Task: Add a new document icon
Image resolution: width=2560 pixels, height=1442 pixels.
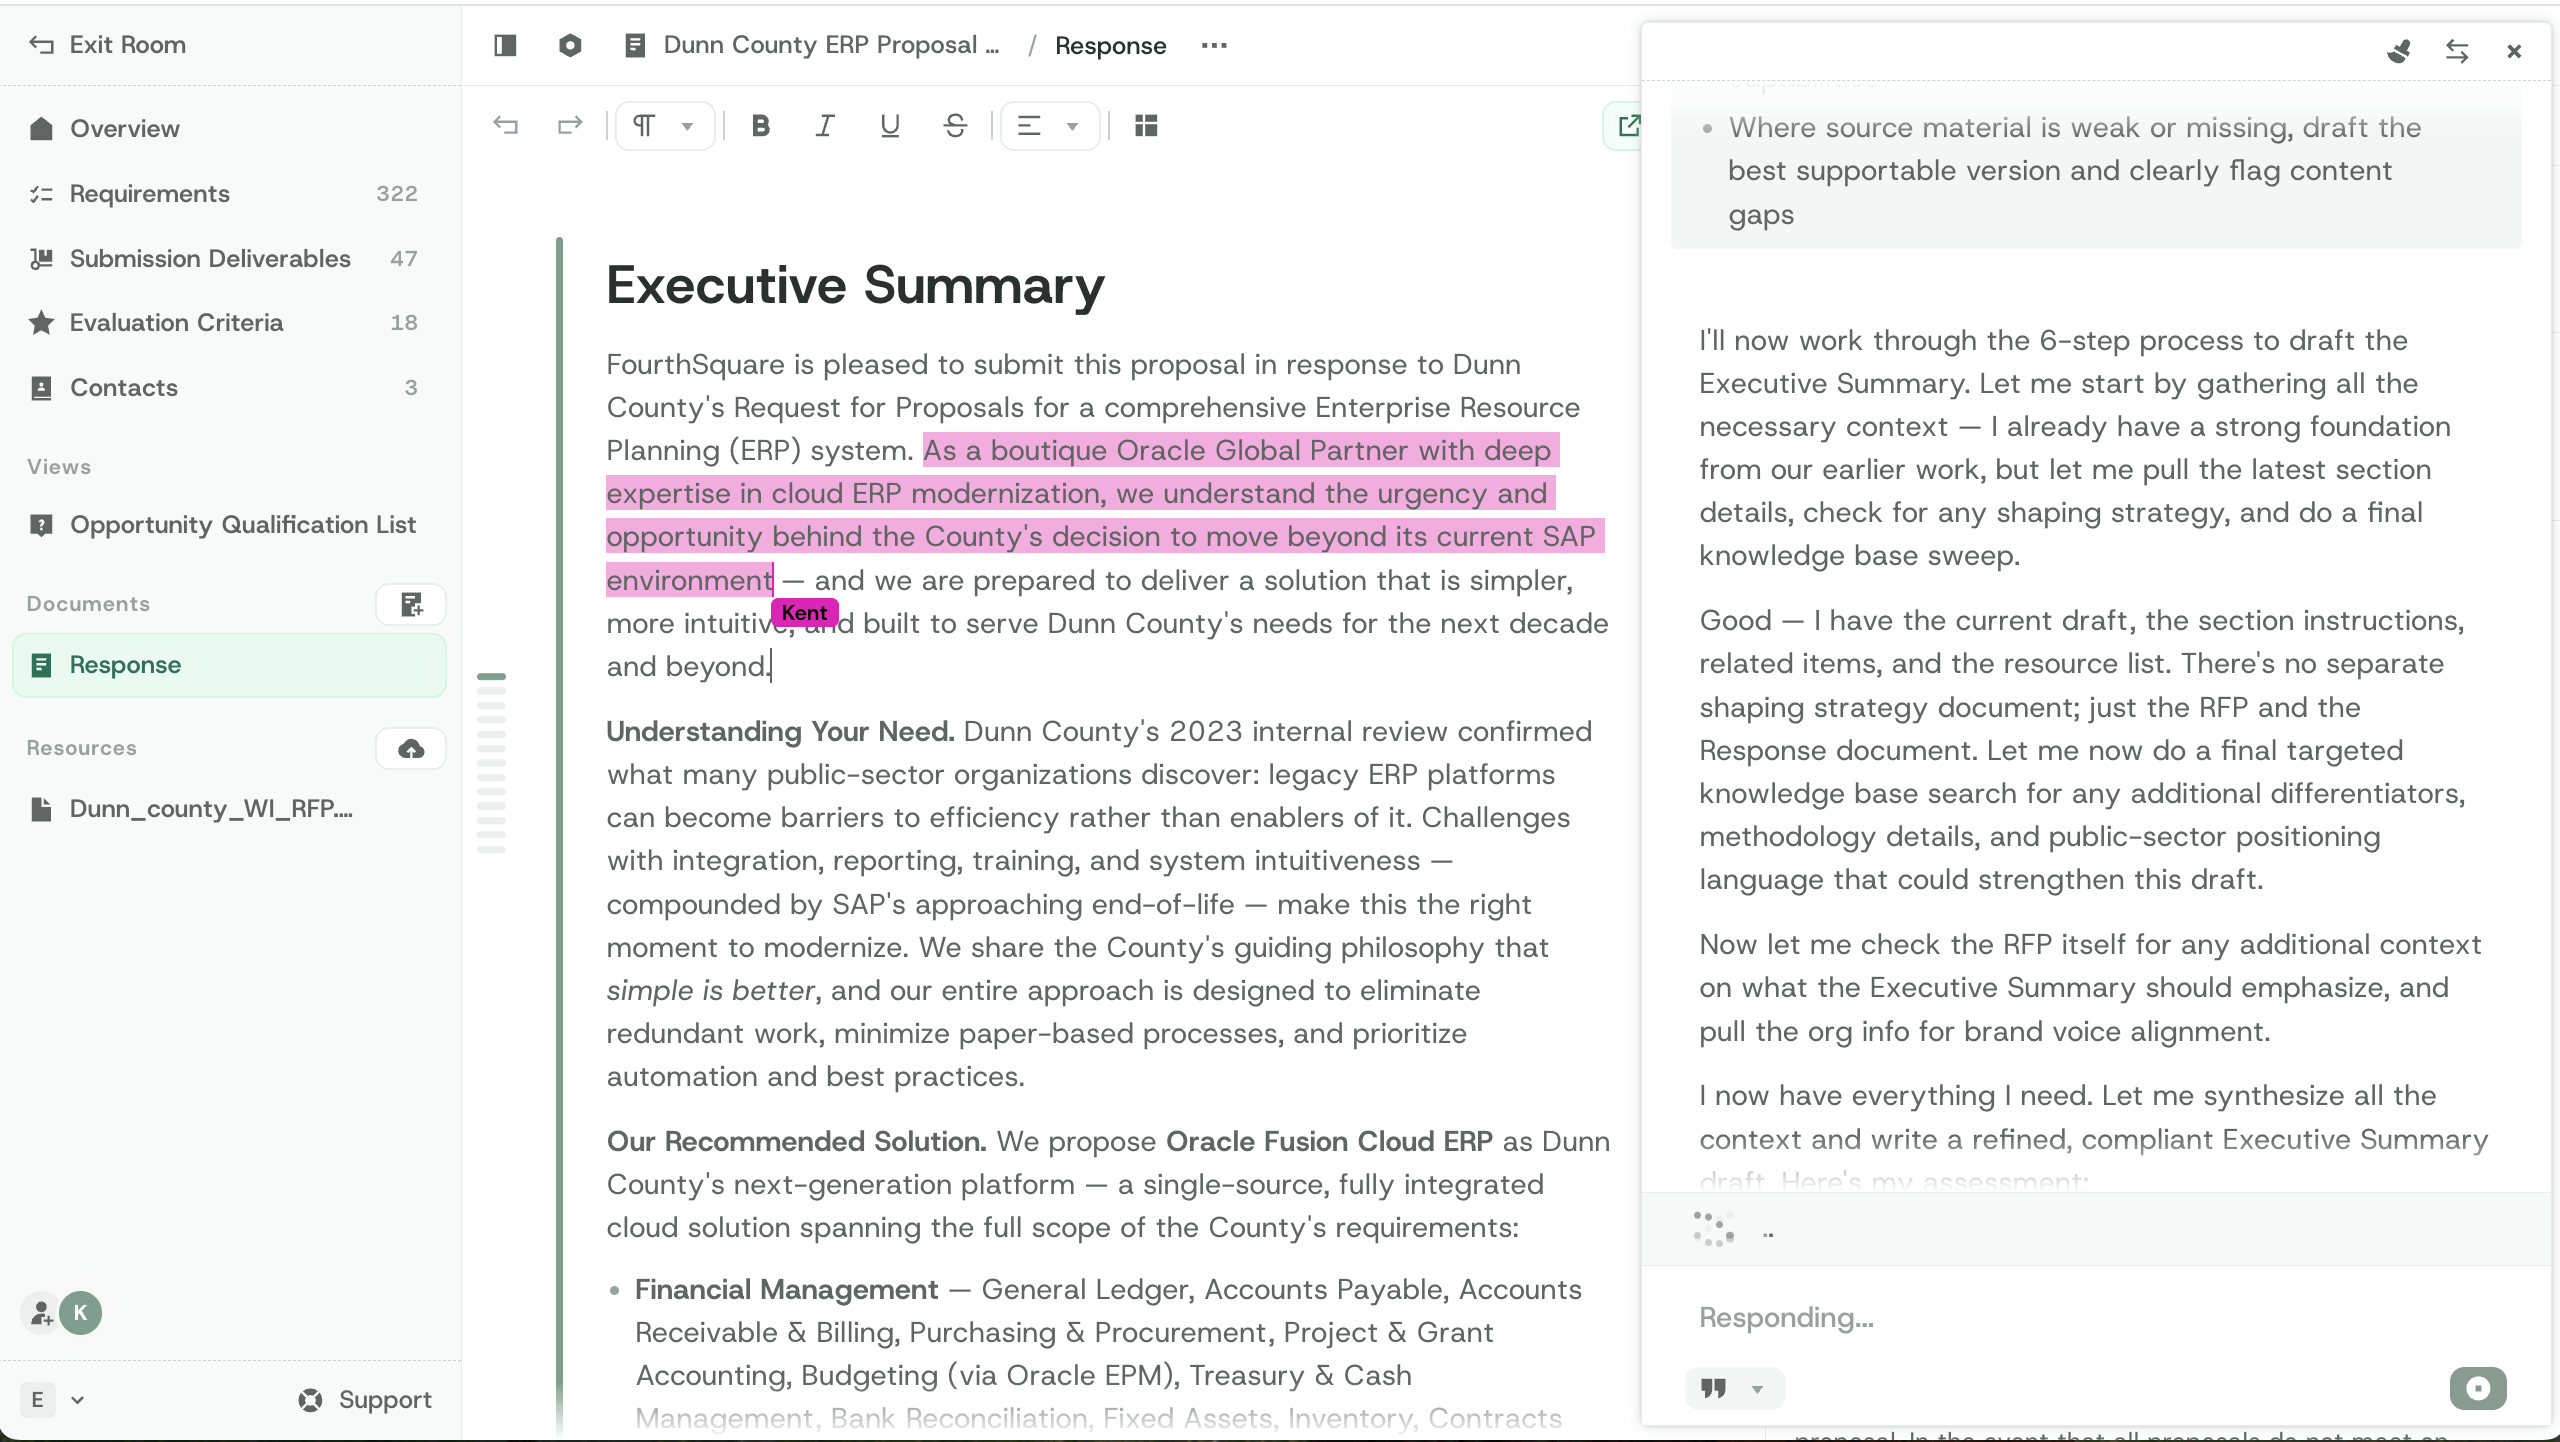Action: pyautogui.click(x=411, y=604)
